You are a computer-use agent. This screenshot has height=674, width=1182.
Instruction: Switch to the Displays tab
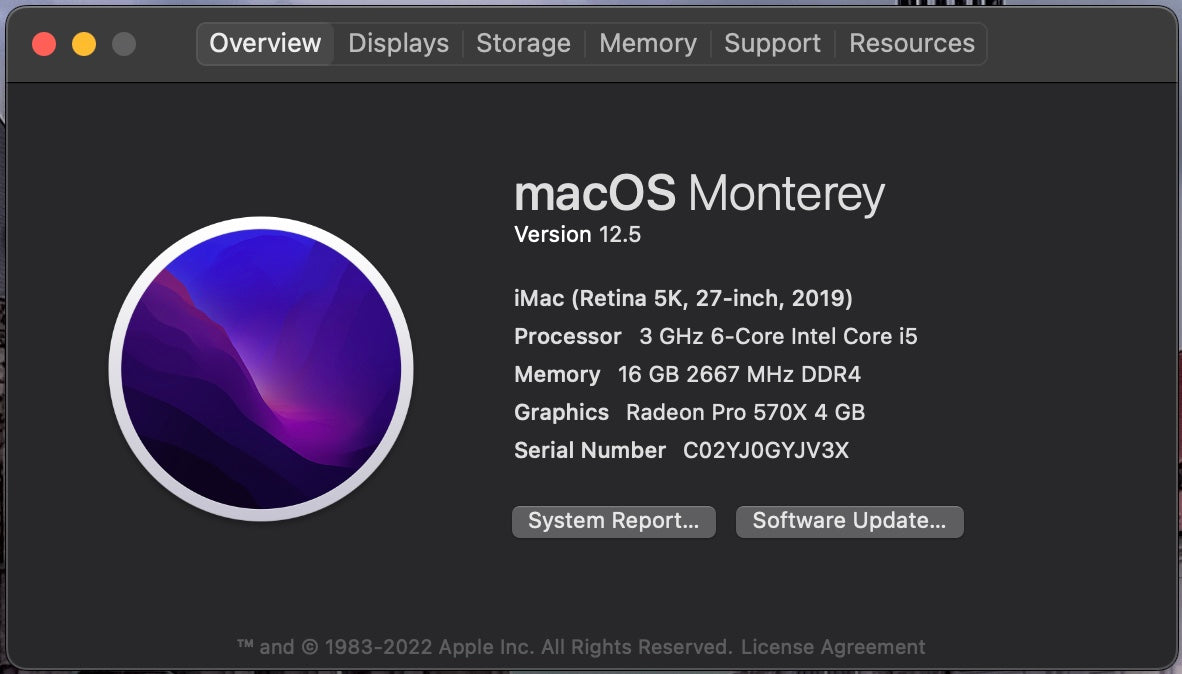click(397, 43)
